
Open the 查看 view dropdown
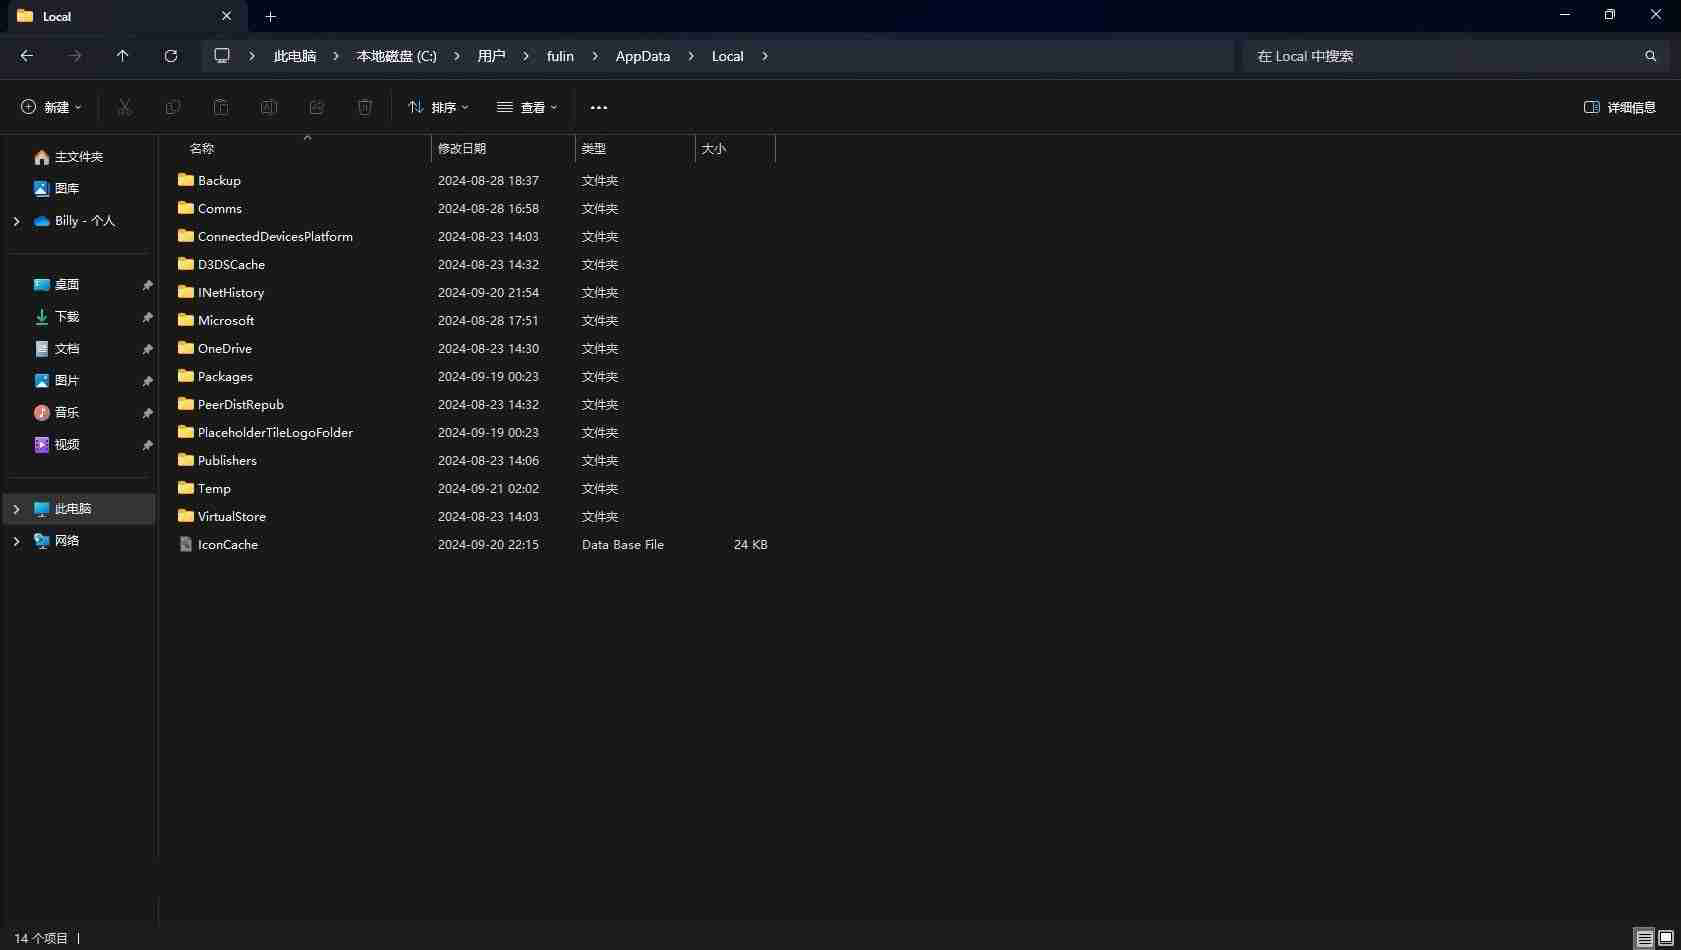527,107
